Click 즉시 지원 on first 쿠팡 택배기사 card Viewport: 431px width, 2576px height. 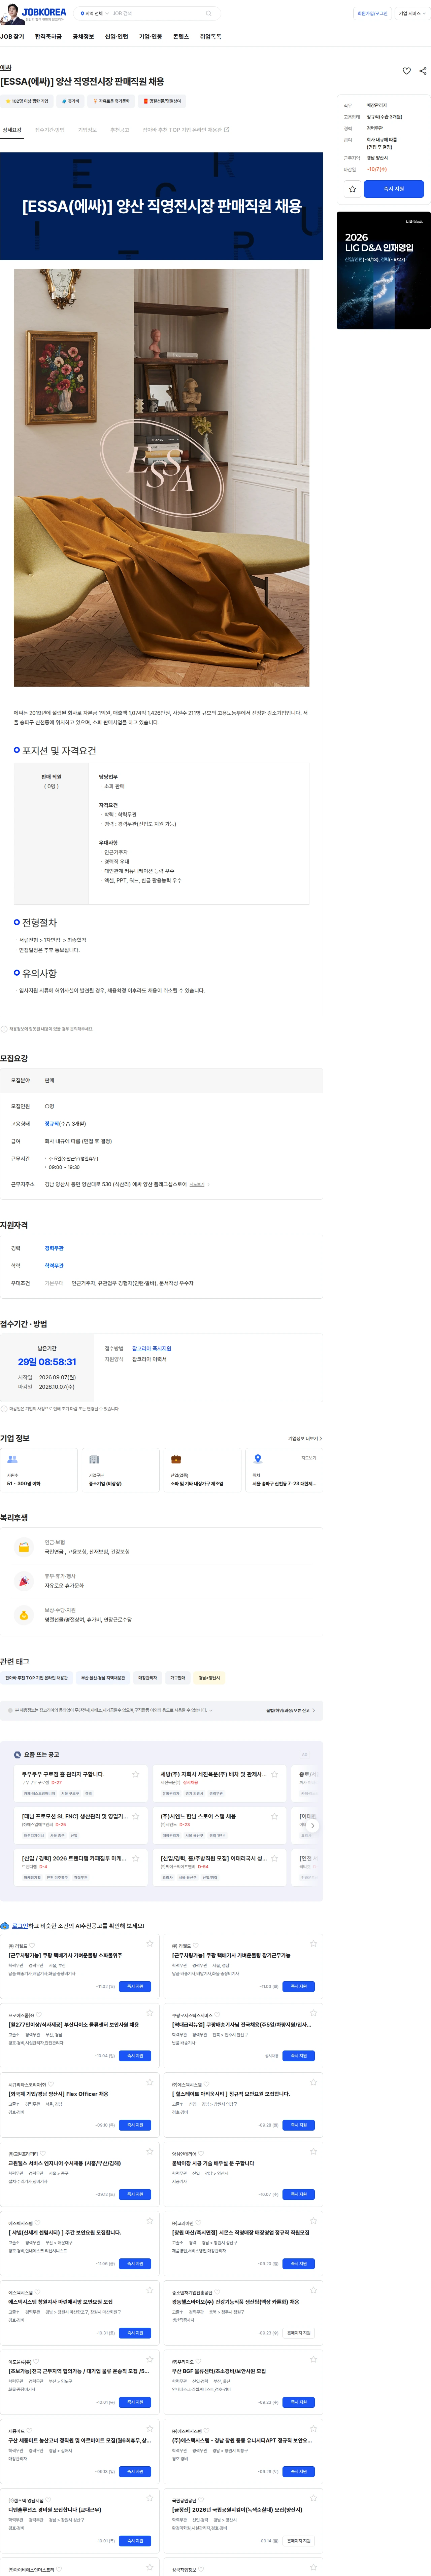click(x=135, y=1986)
